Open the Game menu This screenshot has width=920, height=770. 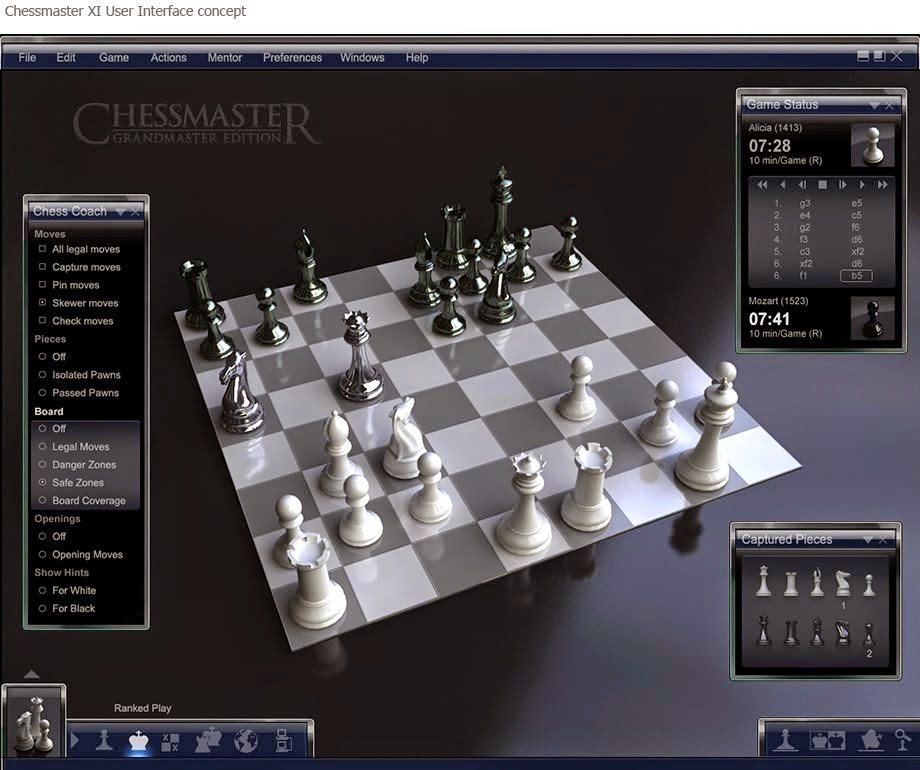click(114, 58)
